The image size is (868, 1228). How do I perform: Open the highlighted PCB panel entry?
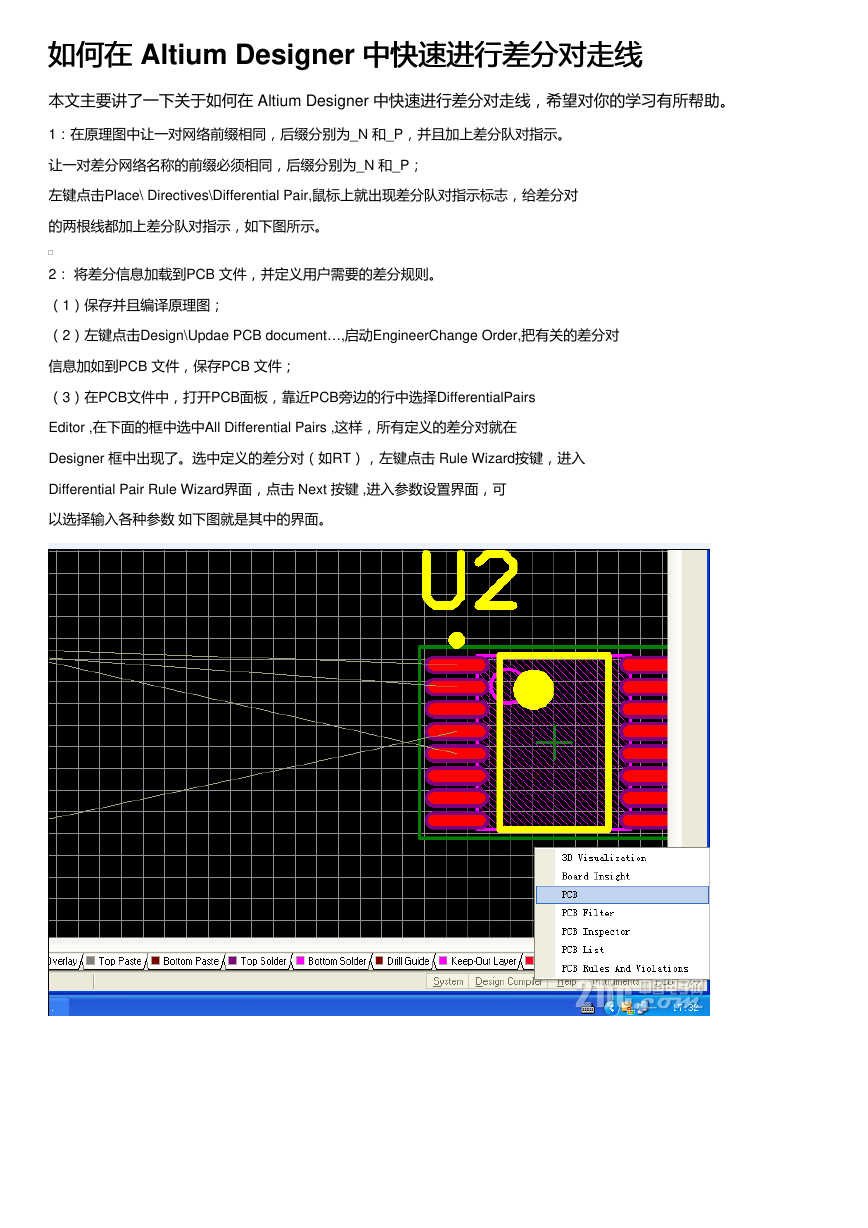point(621,895)
